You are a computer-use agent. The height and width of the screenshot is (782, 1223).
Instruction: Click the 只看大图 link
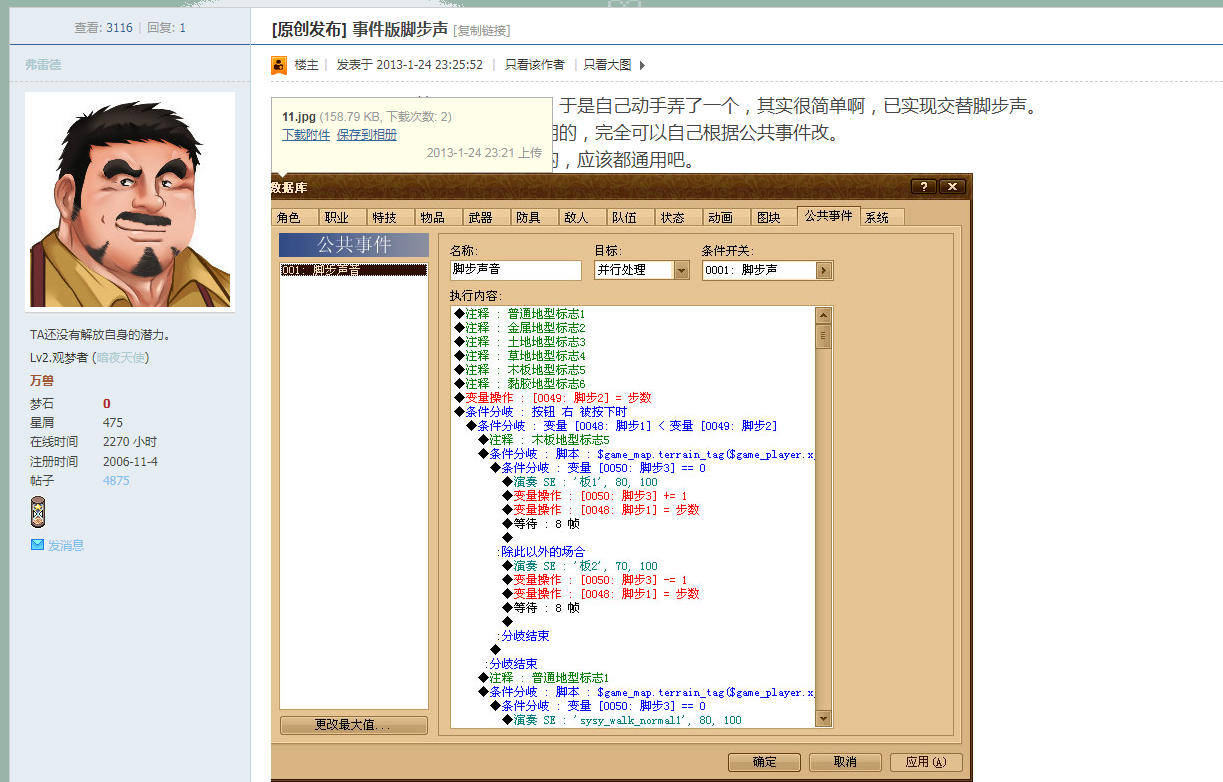(x=608, y=65)
